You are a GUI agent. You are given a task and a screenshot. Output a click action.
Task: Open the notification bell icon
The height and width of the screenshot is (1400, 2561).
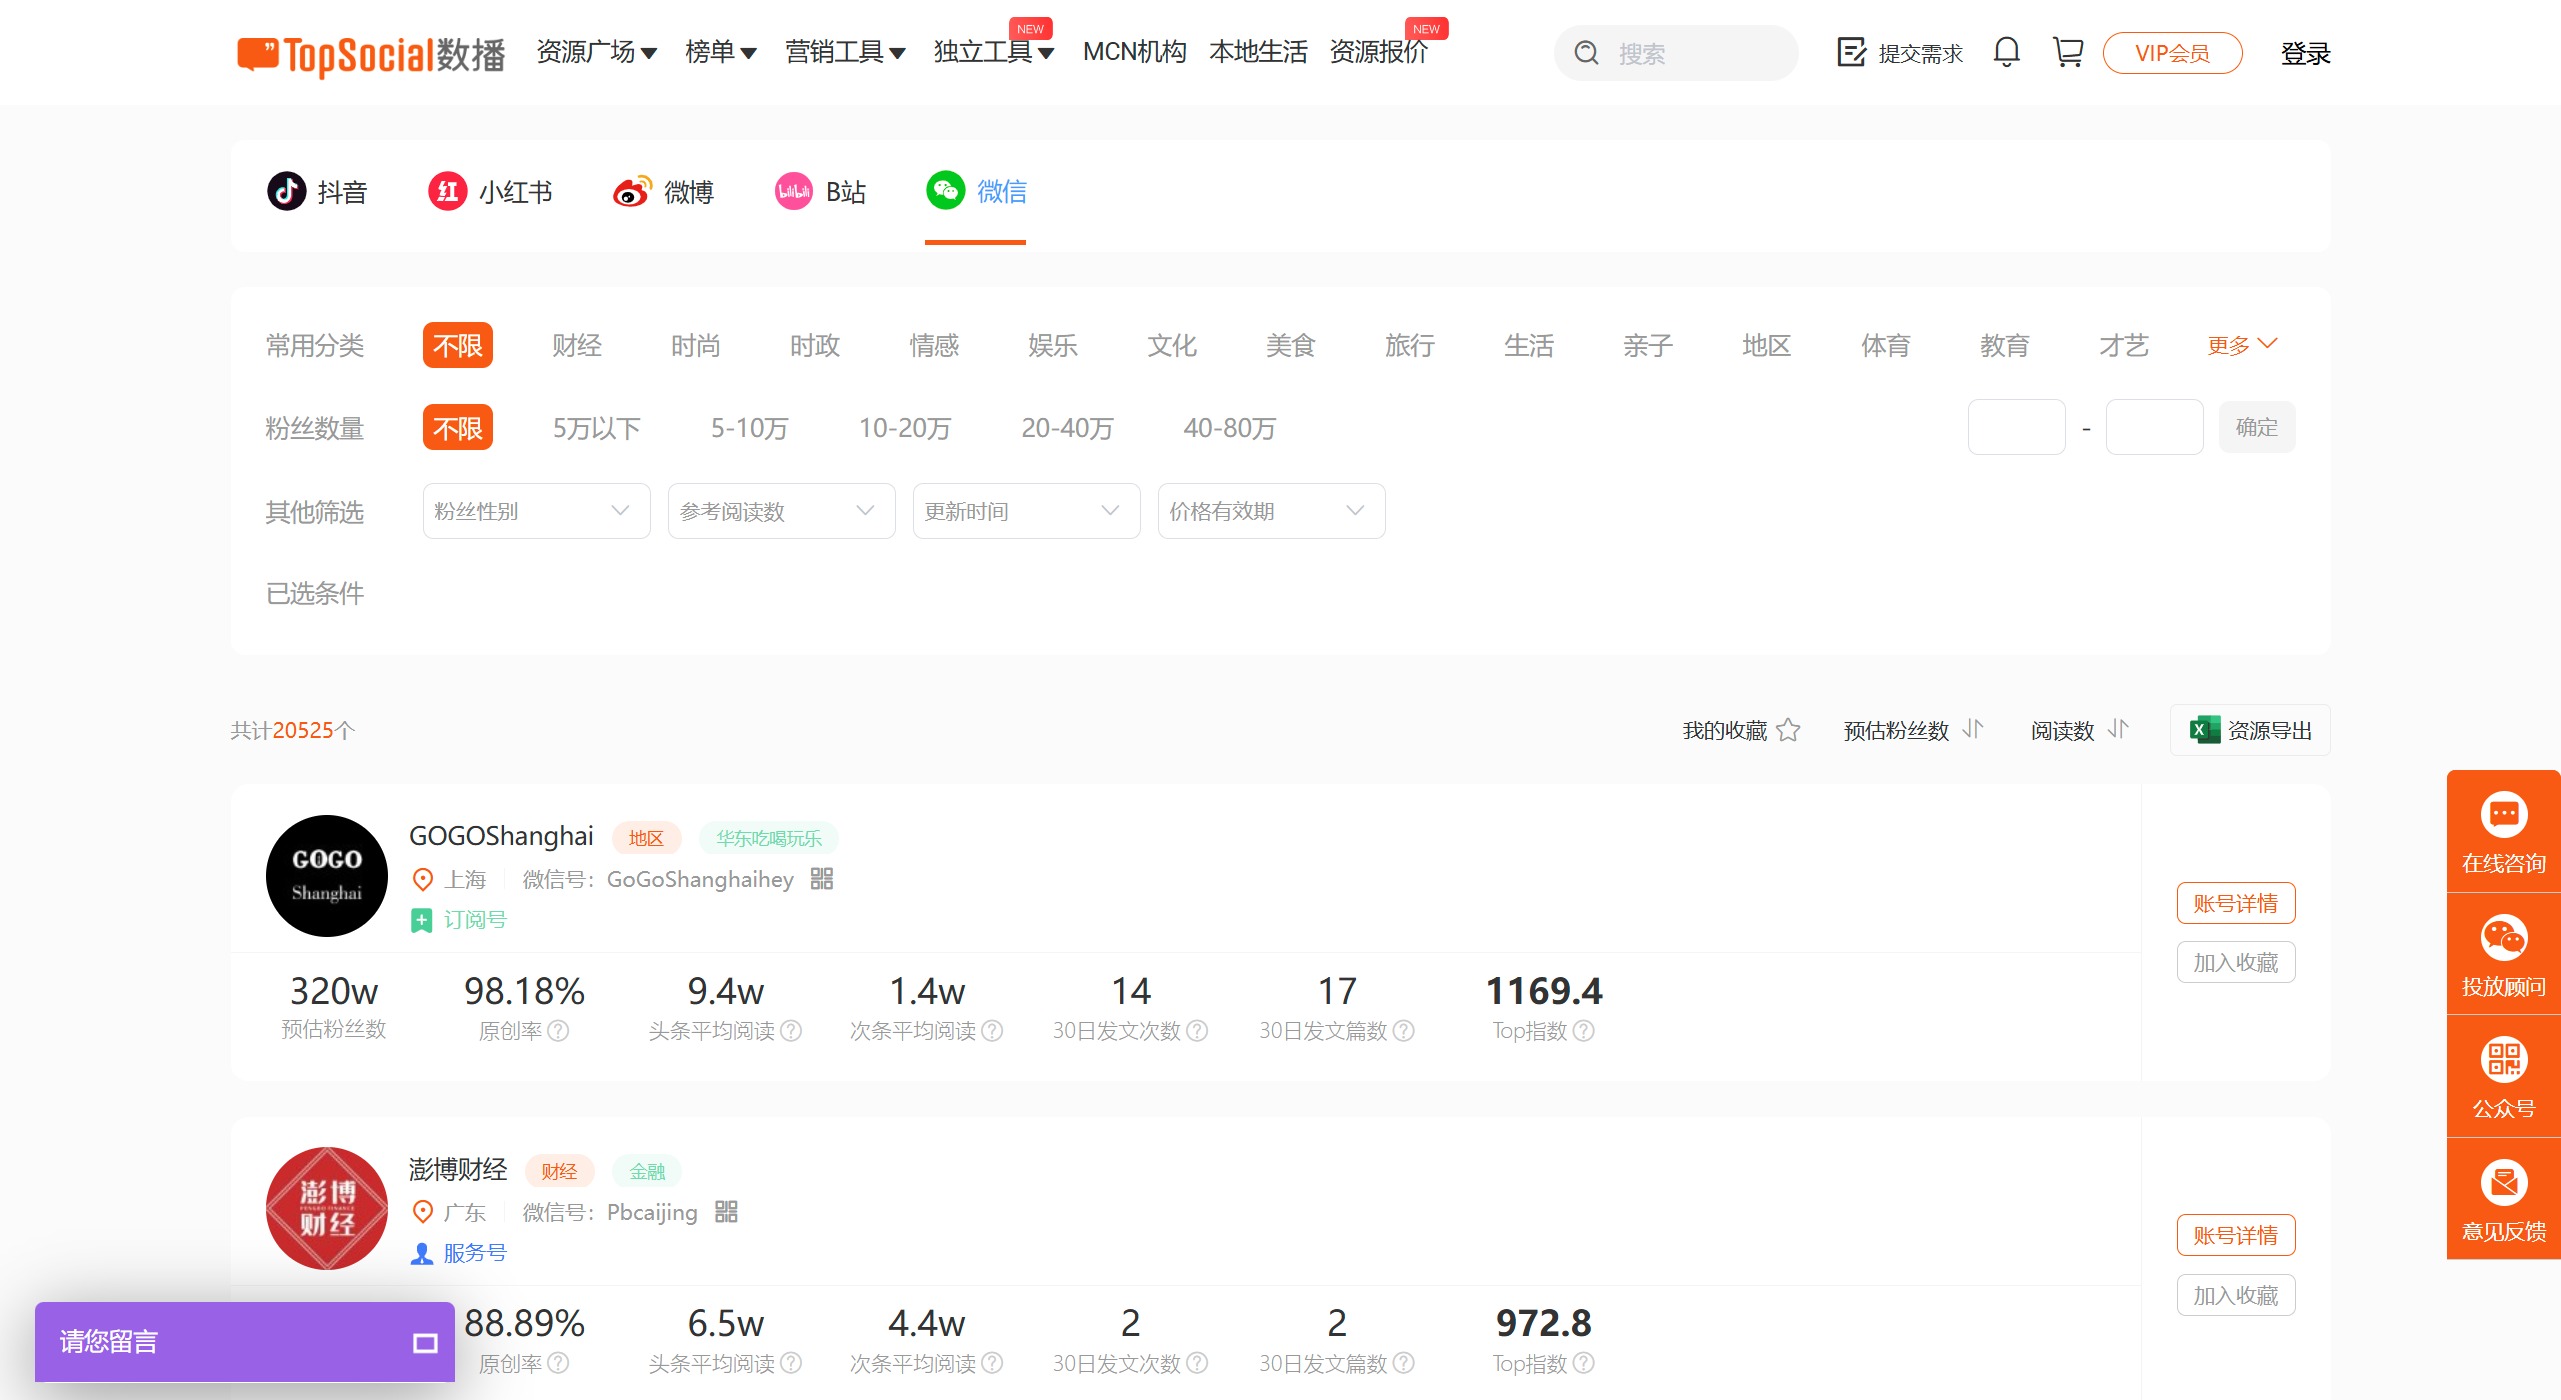point(2005,52)
